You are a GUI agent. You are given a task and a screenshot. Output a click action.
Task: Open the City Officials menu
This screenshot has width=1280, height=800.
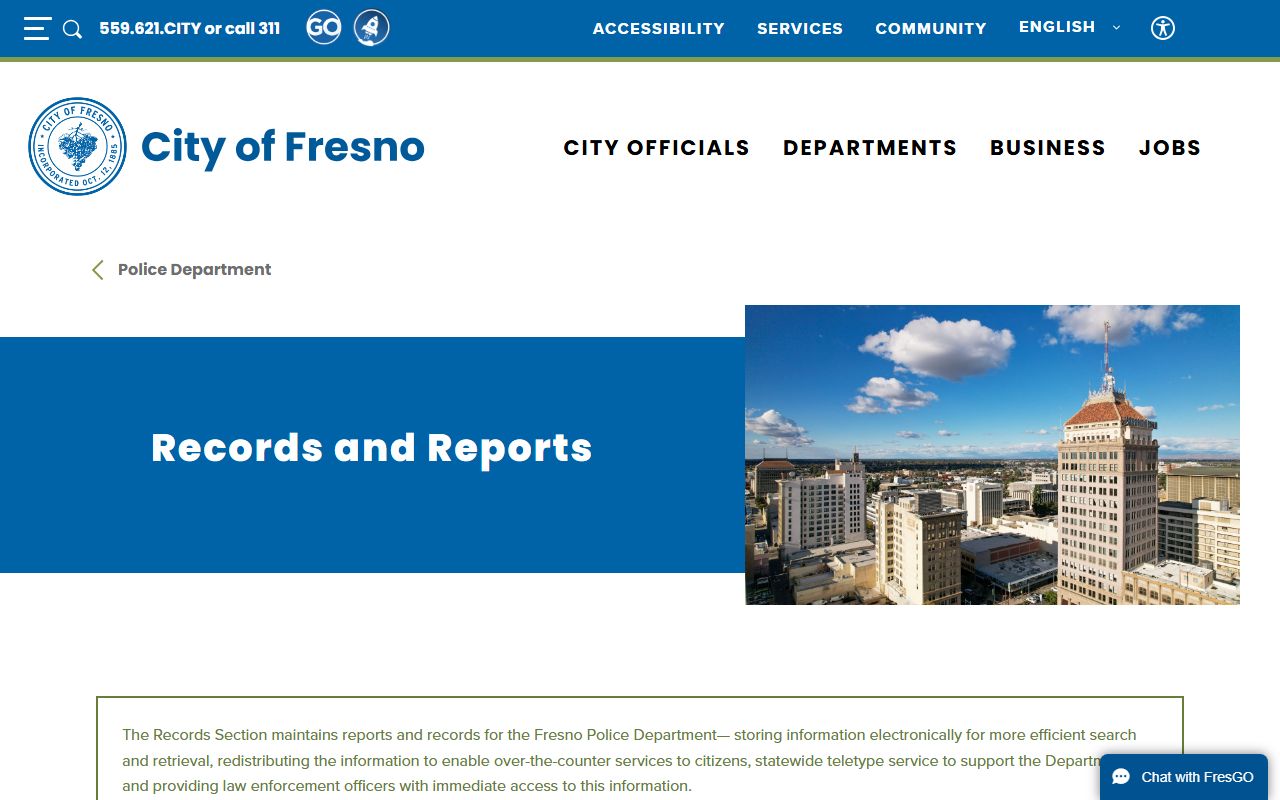click(x=657, y=148)
